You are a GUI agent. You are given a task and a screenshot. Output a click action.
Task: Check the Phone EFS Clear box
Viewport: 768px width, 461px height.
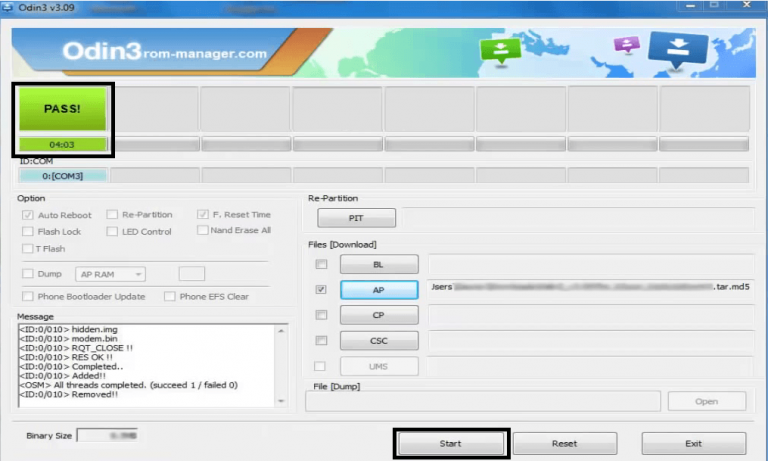coord(171,296)
